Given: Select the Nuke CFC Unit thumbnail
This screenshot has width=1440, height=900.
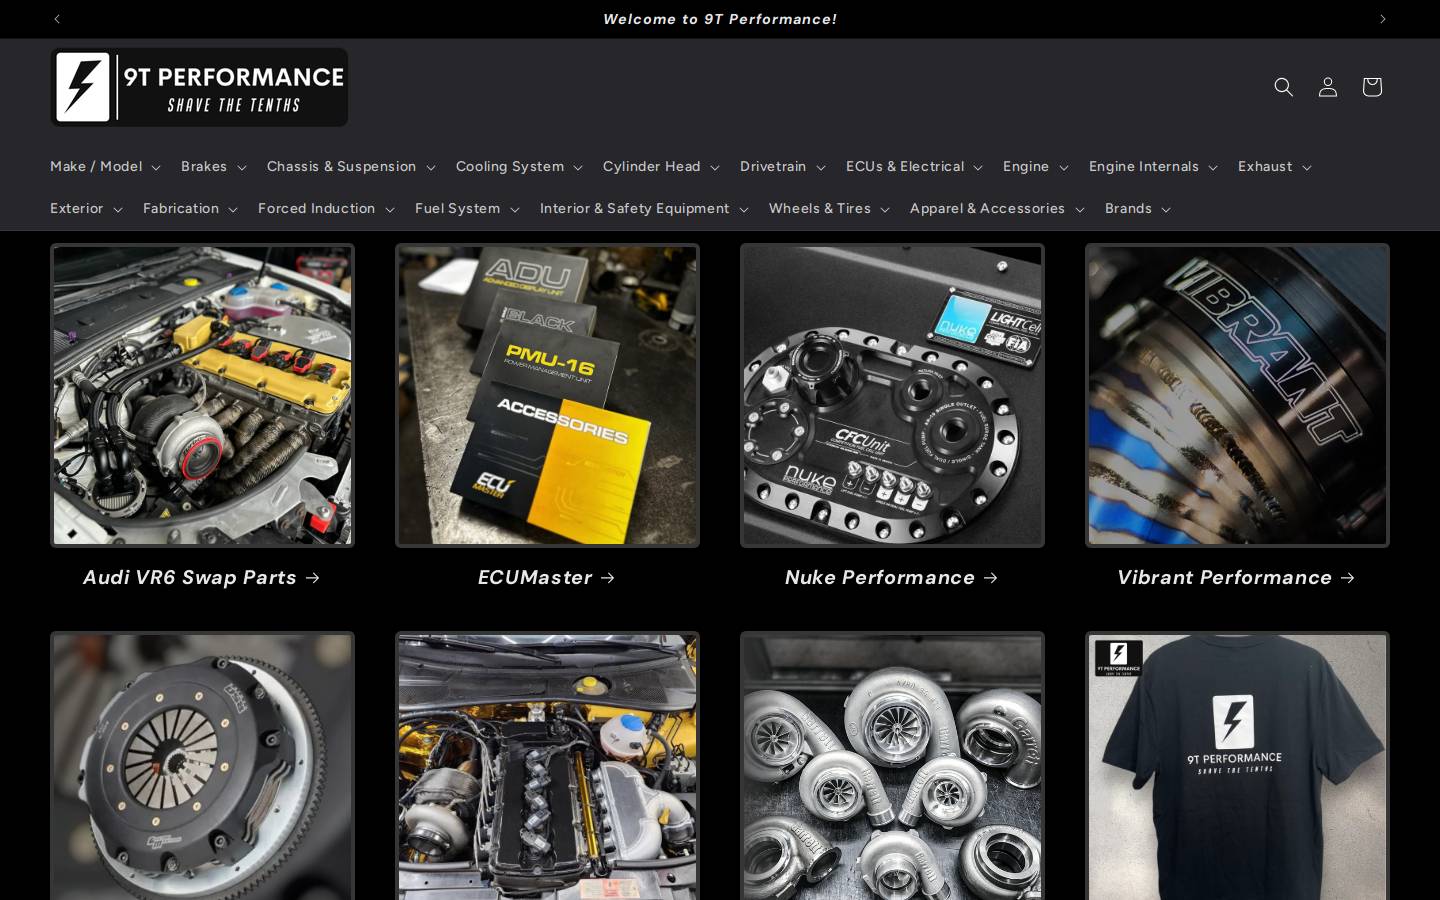Looking at the screenshot, I should (892, 395).
